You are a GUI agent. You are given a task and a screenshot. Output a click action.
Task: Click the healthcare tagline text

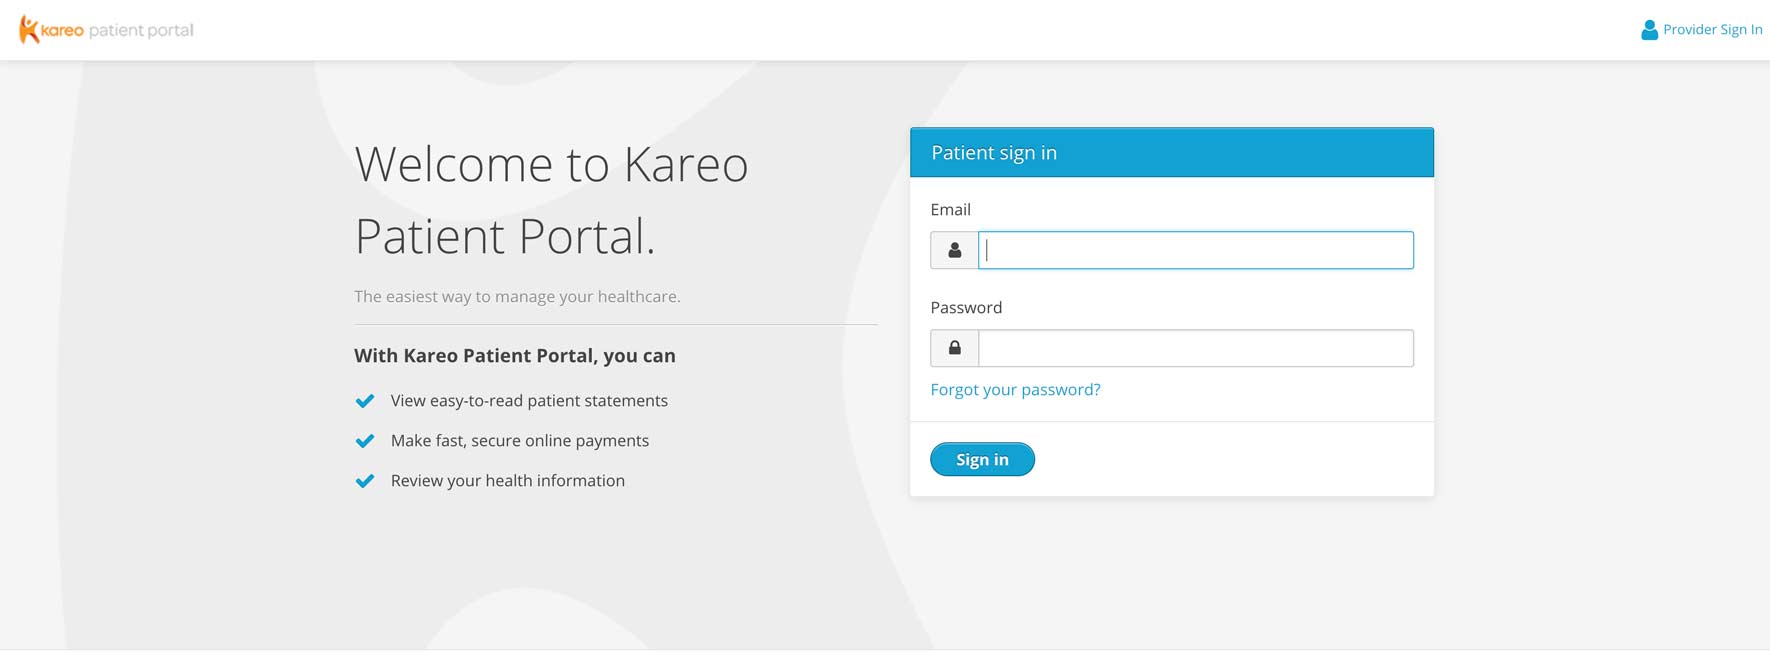tap(516, 296)
